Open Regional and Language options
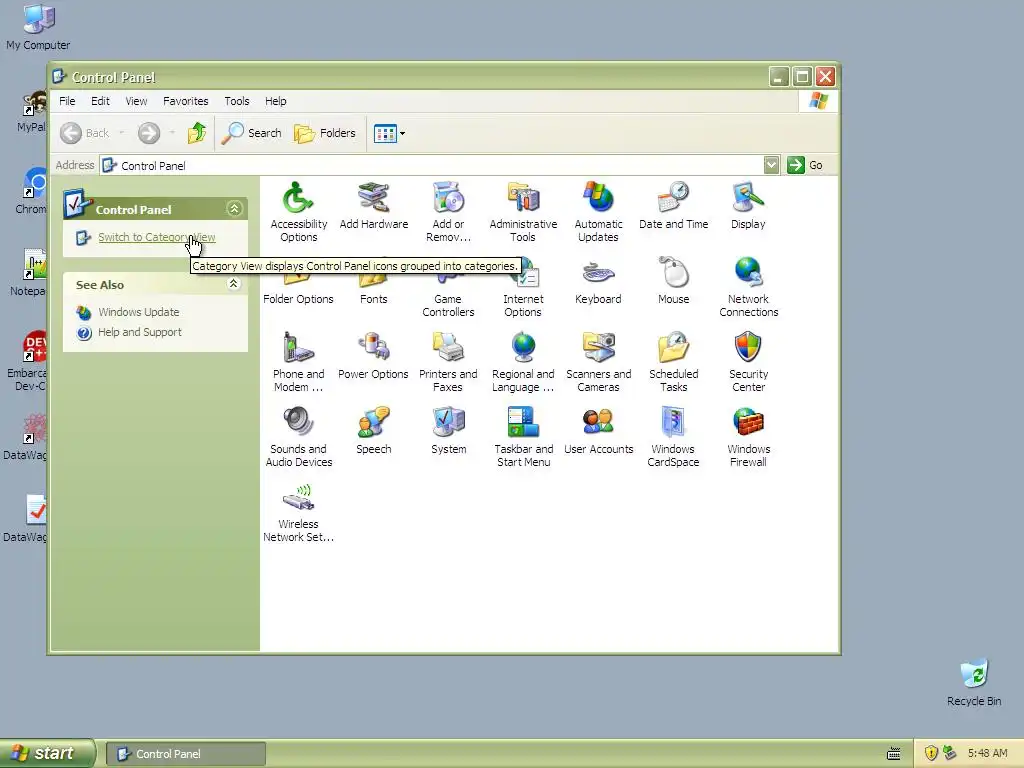Screen dimensions: 1024x768 pos(523,362)
